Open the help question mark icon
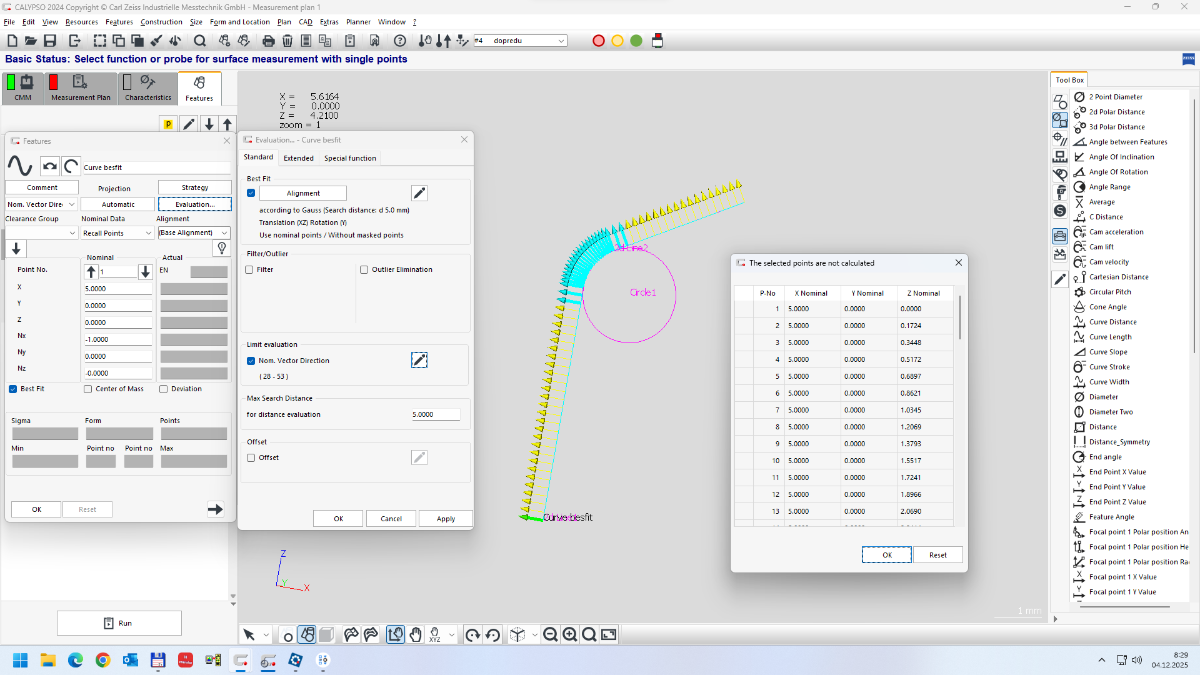Viewport: 1200px width, 675px height. click(400, 41)
